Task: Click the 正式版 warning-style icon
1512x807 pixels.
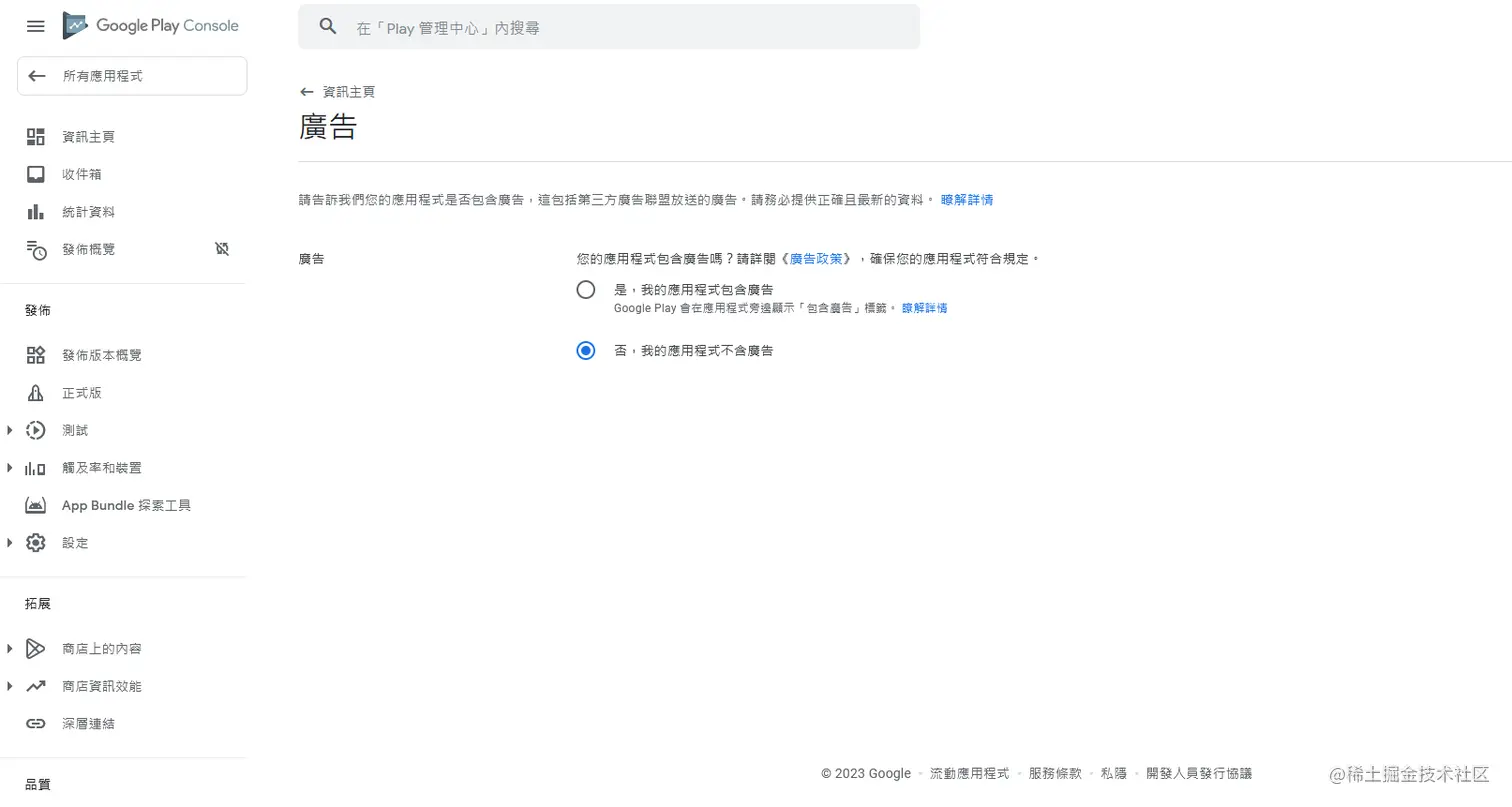Action: [x=36, y=392]
